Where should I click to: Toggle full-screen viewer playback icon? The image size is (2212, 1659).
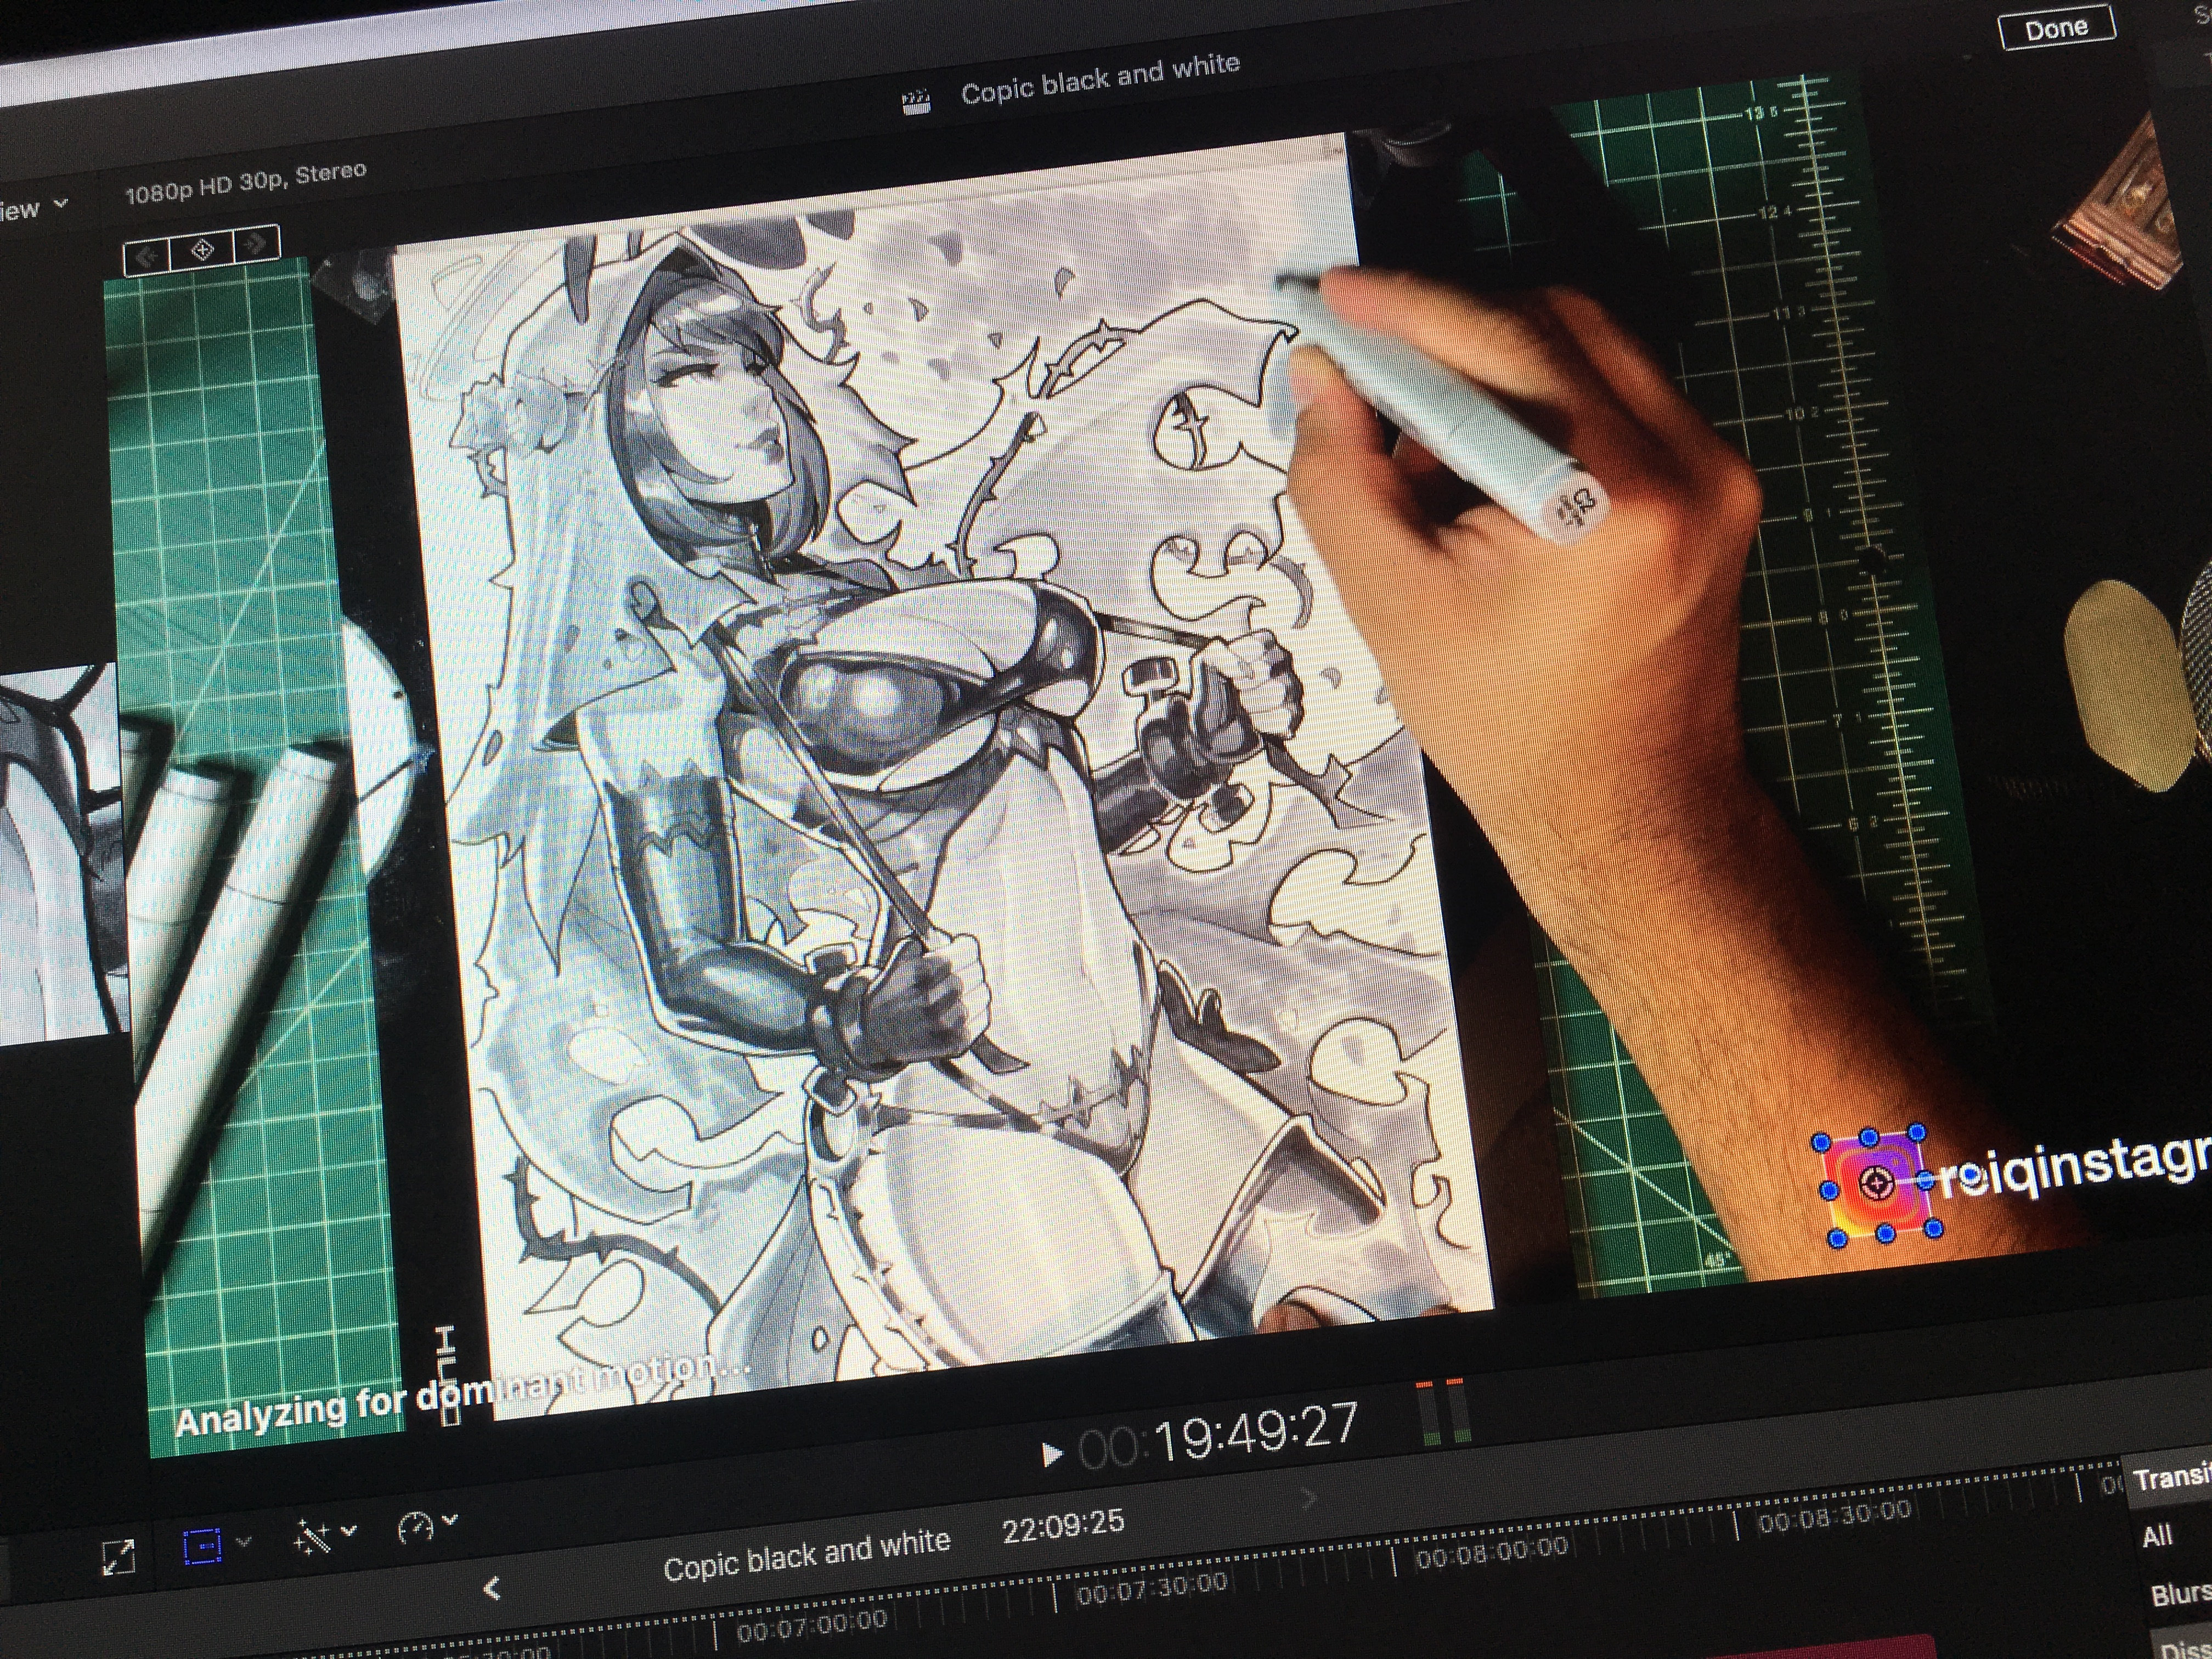pos(118,1557)
